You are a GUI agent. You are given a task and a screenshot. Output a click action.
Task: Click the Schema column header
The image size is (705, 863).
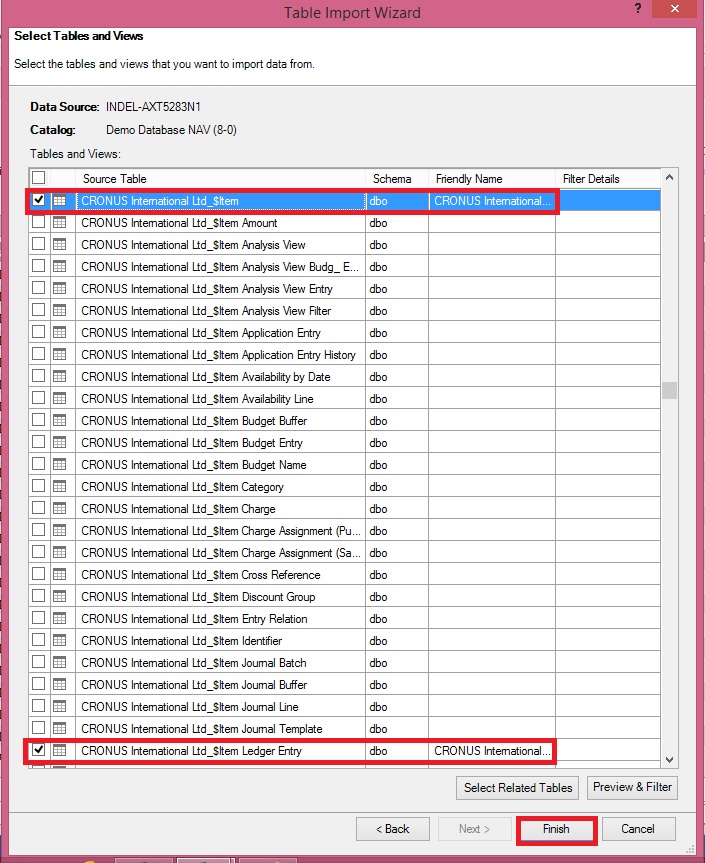(x=397, y=179)
